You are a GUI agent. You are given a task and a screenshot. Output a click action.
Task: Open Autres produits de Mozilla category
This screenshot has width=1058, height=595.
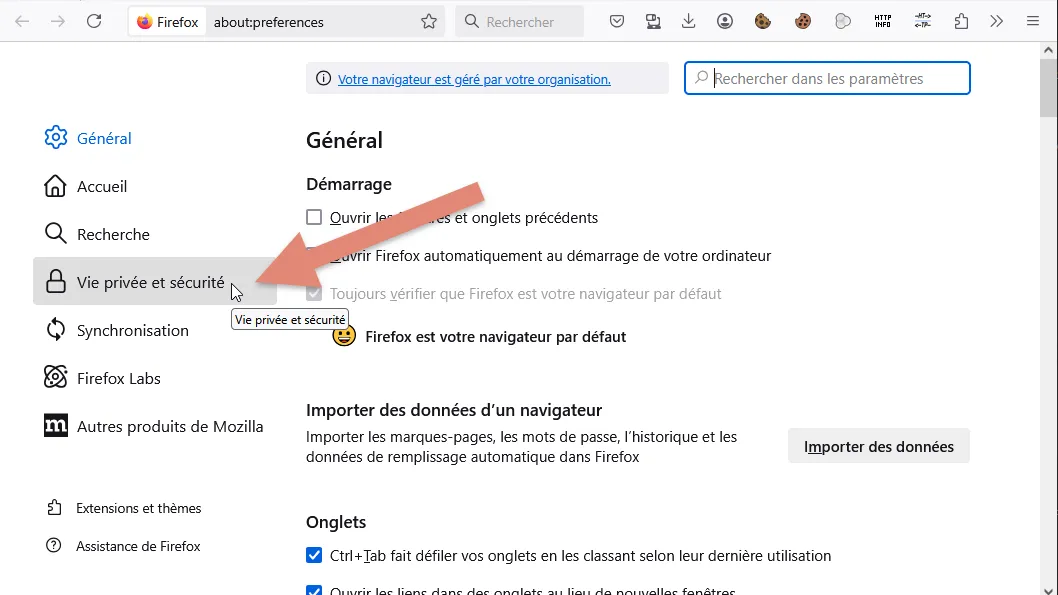pyautogui.click(x=155, y=426)
